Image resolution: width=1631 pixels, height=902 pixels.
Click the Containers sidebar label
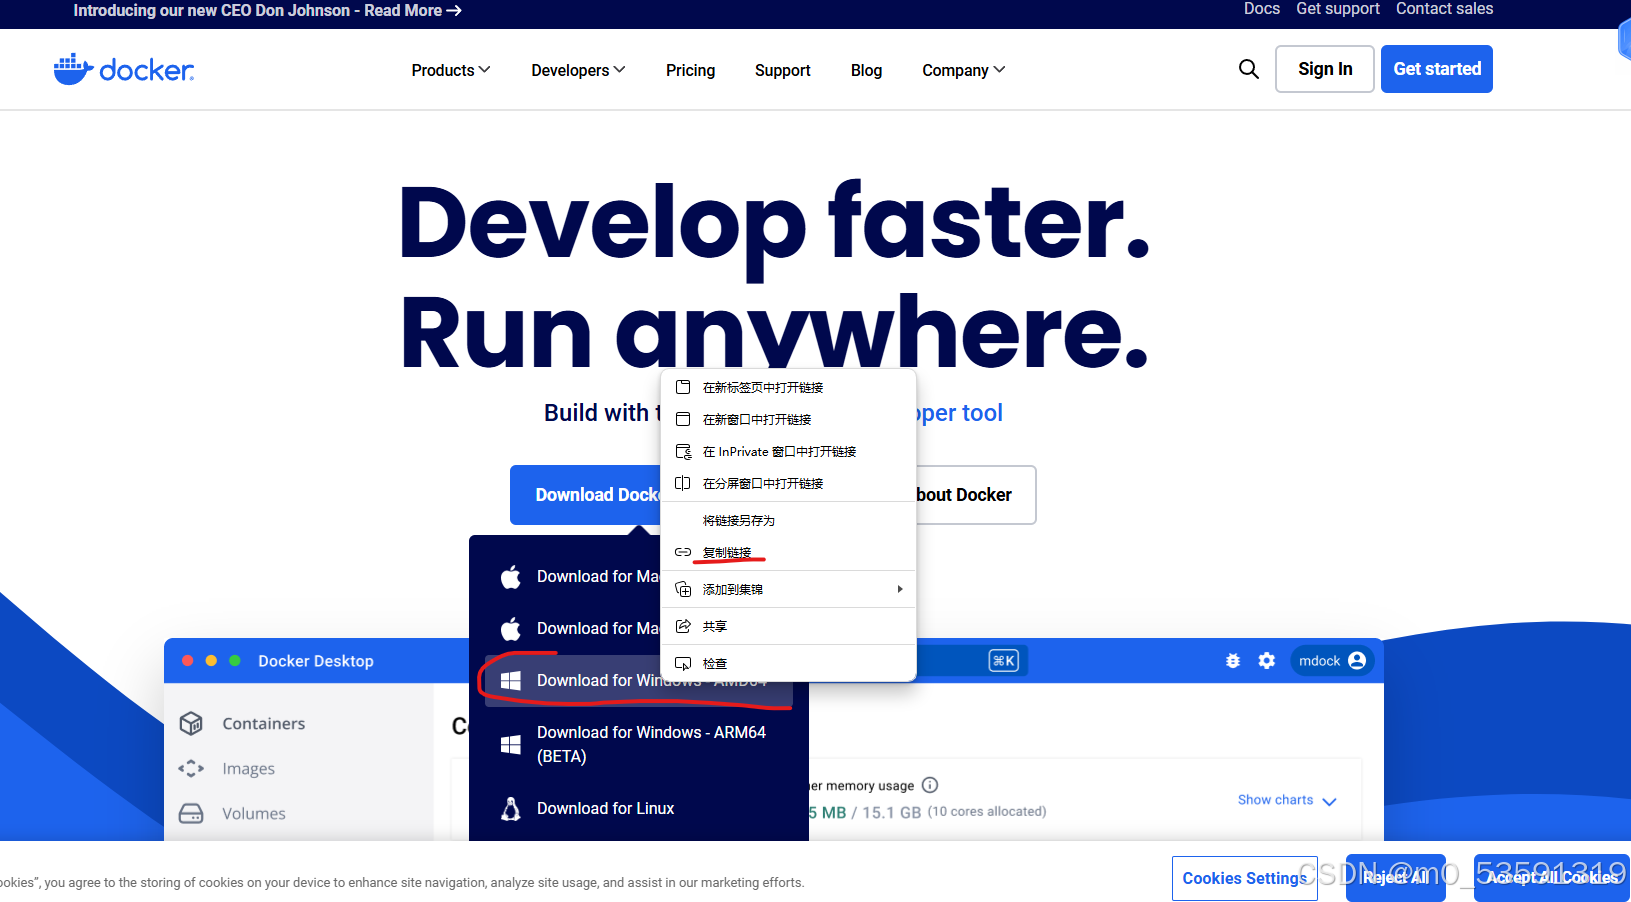click(264, 724)
